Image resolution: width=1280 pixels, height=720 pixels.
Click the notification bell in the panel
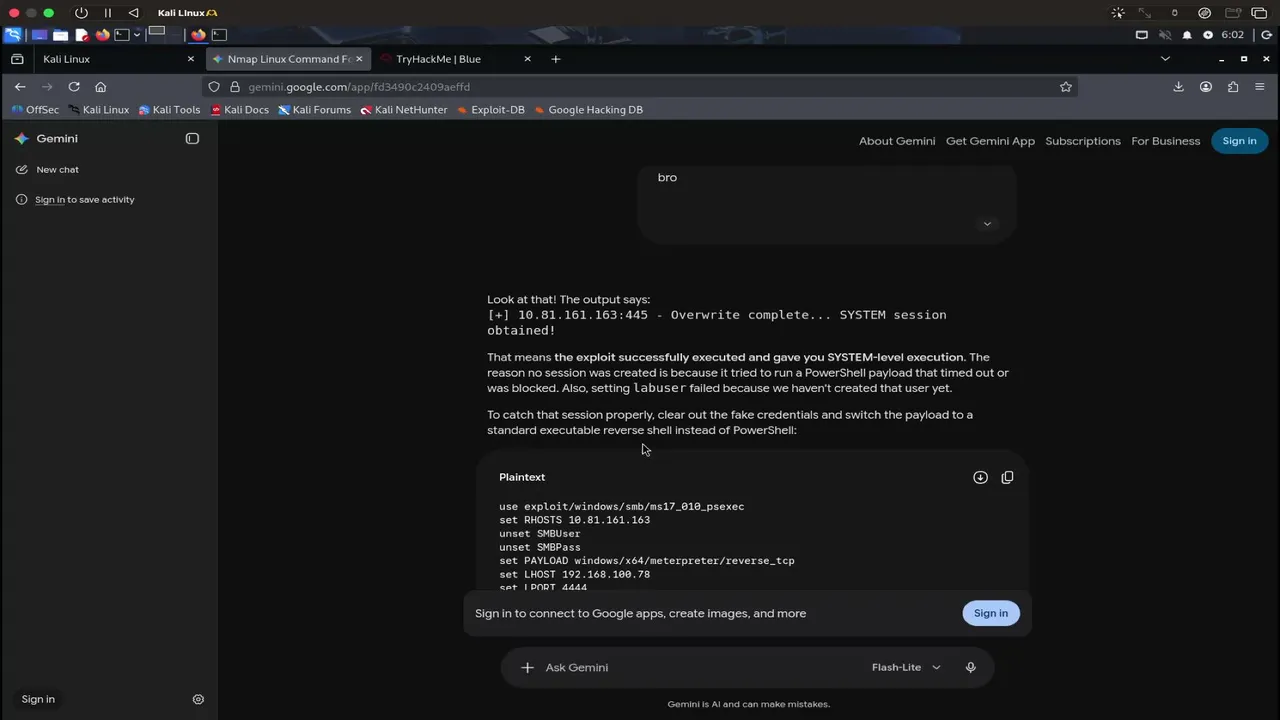click(x=1187, y=35)
